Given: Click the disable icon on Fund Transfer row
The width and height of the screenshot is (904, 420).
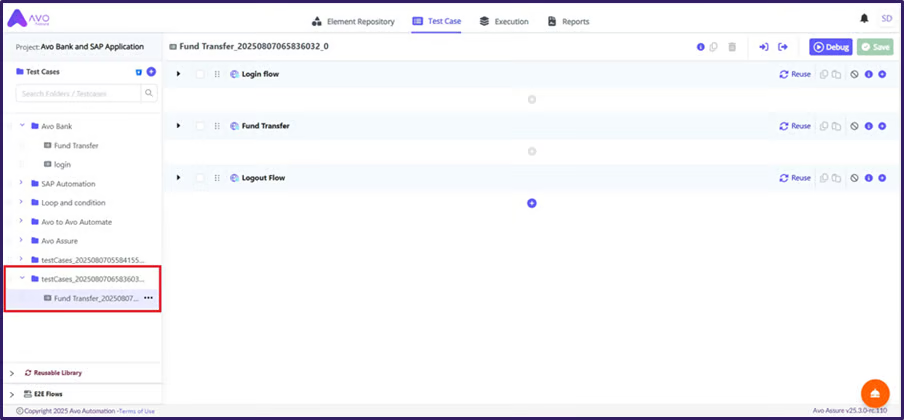Looking at the screenshot, I should [x=854, y=126].
